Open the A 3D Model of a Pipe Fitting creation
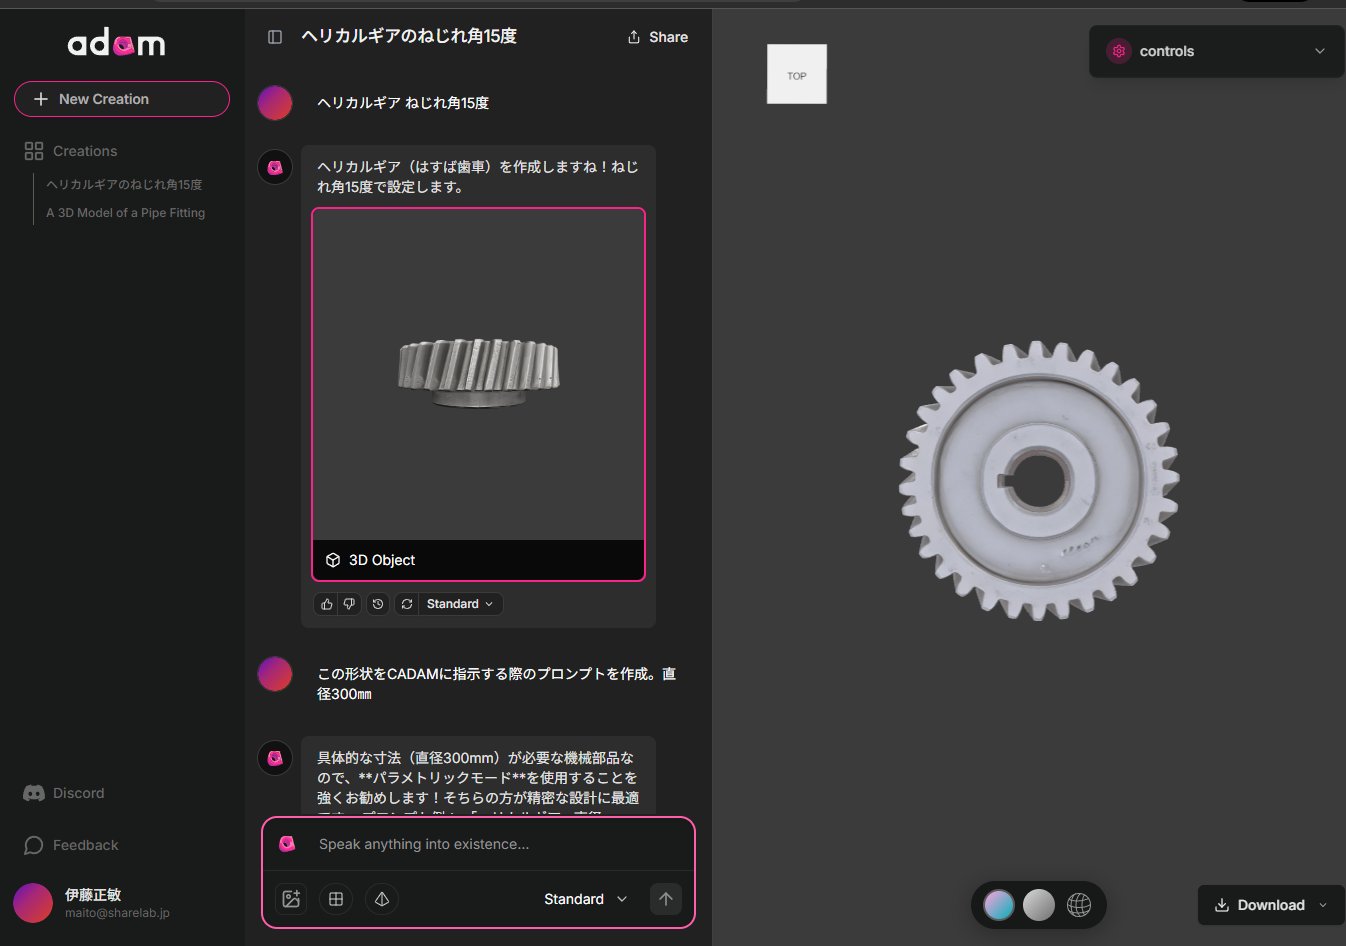 click(125, 213)
